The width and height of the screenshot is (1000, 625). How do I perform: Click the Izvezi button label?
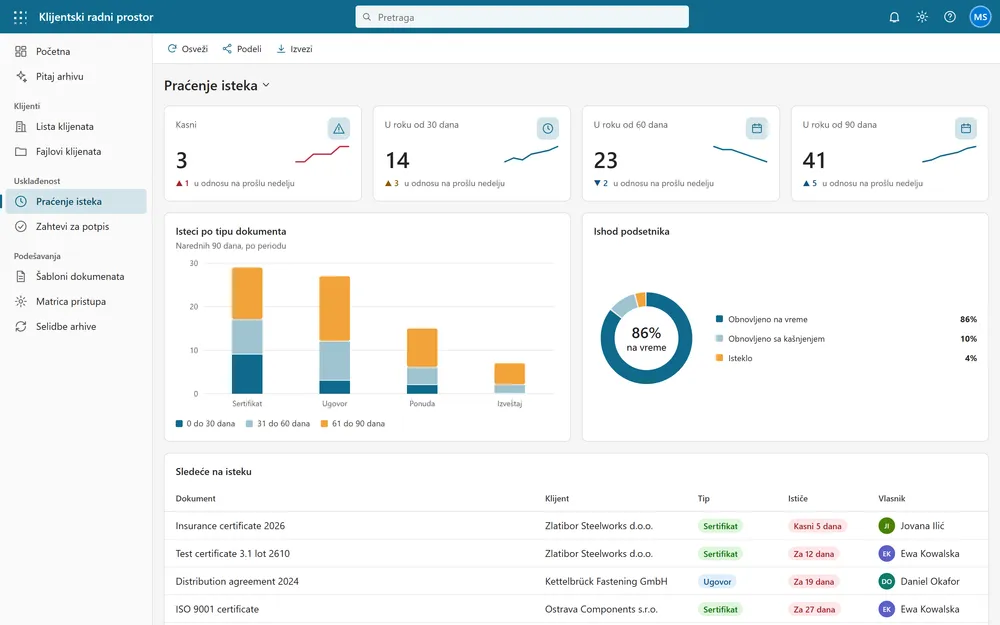pyautogui.click(x=301, y=48)
